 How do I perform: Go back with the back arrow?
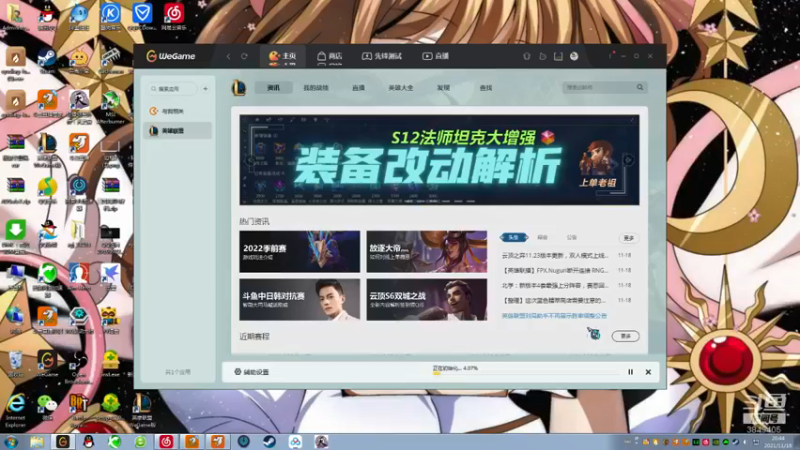point(228,56)
